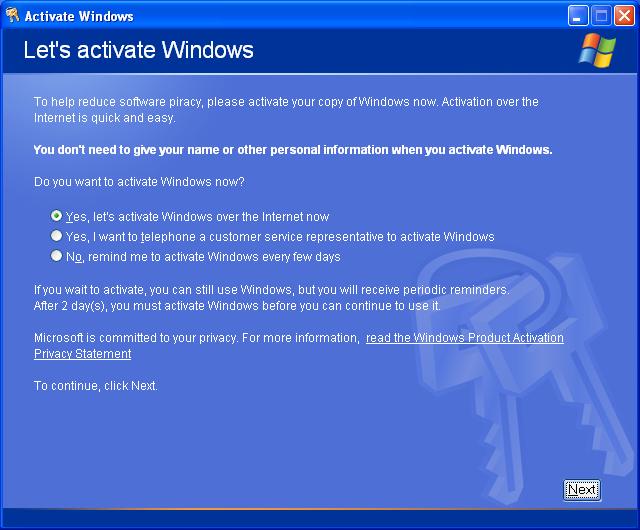Image resolution: width=640 pixels, height=530 pixels.
Task: Open the Windows Product Activation Privacy Statement link
Action: tap(464, 338)
